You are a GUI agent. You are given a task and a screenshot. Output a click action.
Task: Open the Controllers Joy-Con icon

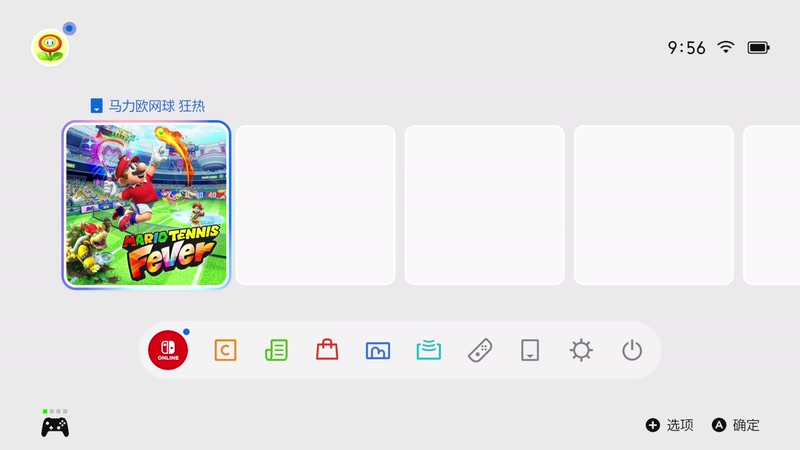click(x=480, y=351)
